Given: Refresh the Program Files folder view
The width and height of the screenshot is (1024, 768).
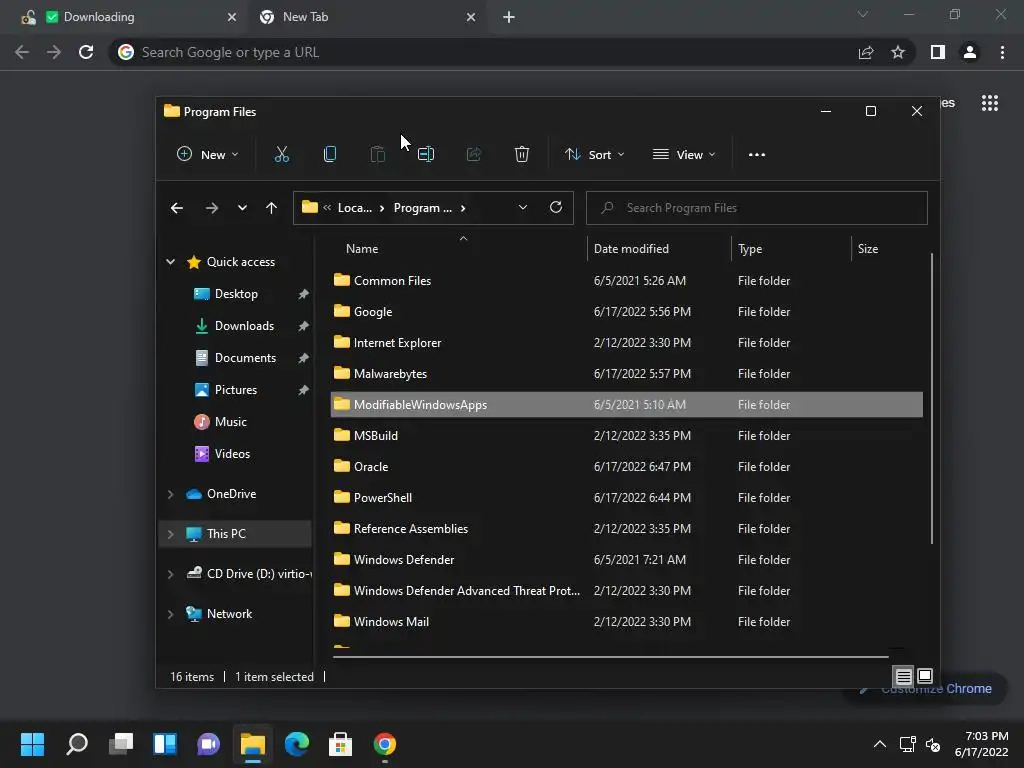Looking at the screenshot, I should (x=556, y=207).
